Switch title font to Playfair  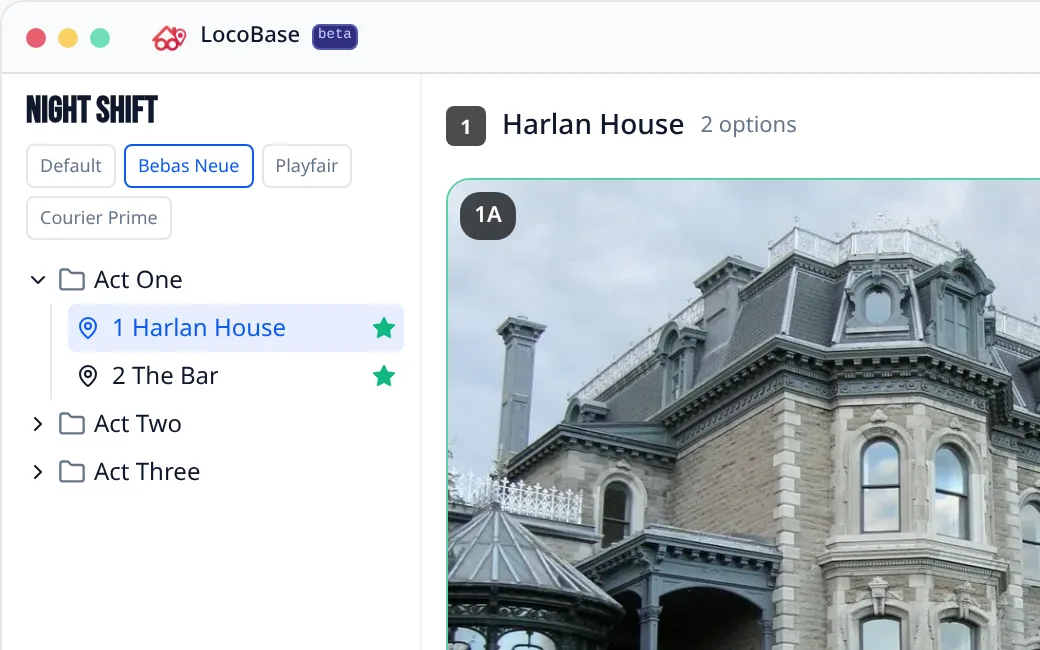(306, 166)
